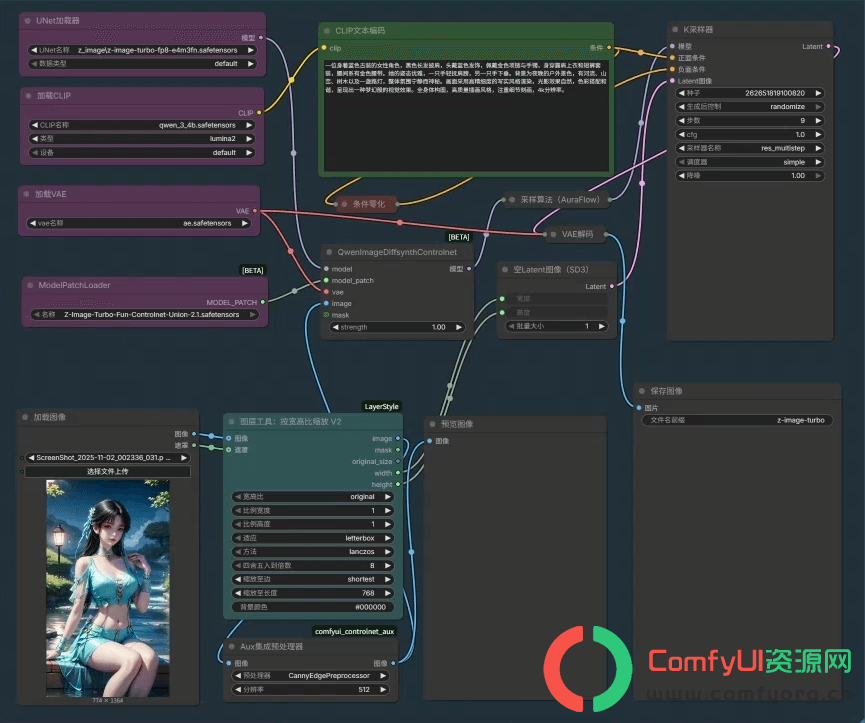The height and width of the screenshot is (723, 865).
Task: Click the VAE output port on 加载VAE
Action: (x=255, y=211)
